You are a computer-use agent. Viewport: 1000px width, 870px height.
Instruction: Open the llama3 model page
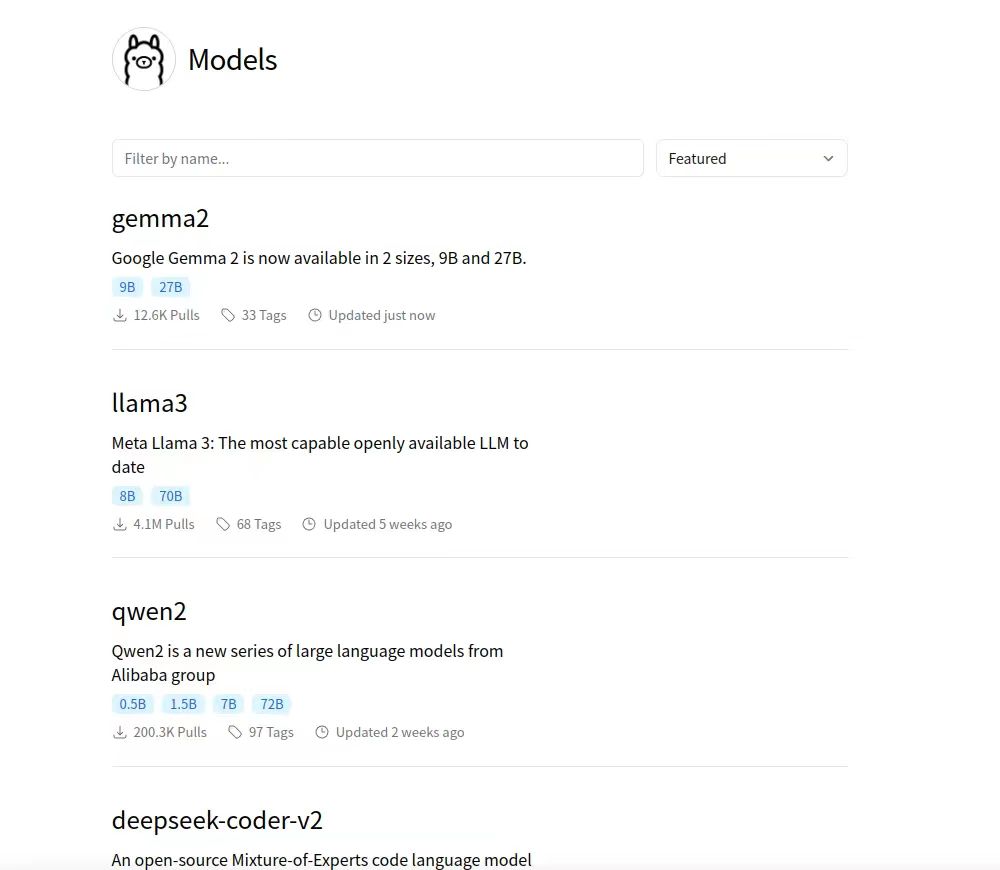[149, 403]
